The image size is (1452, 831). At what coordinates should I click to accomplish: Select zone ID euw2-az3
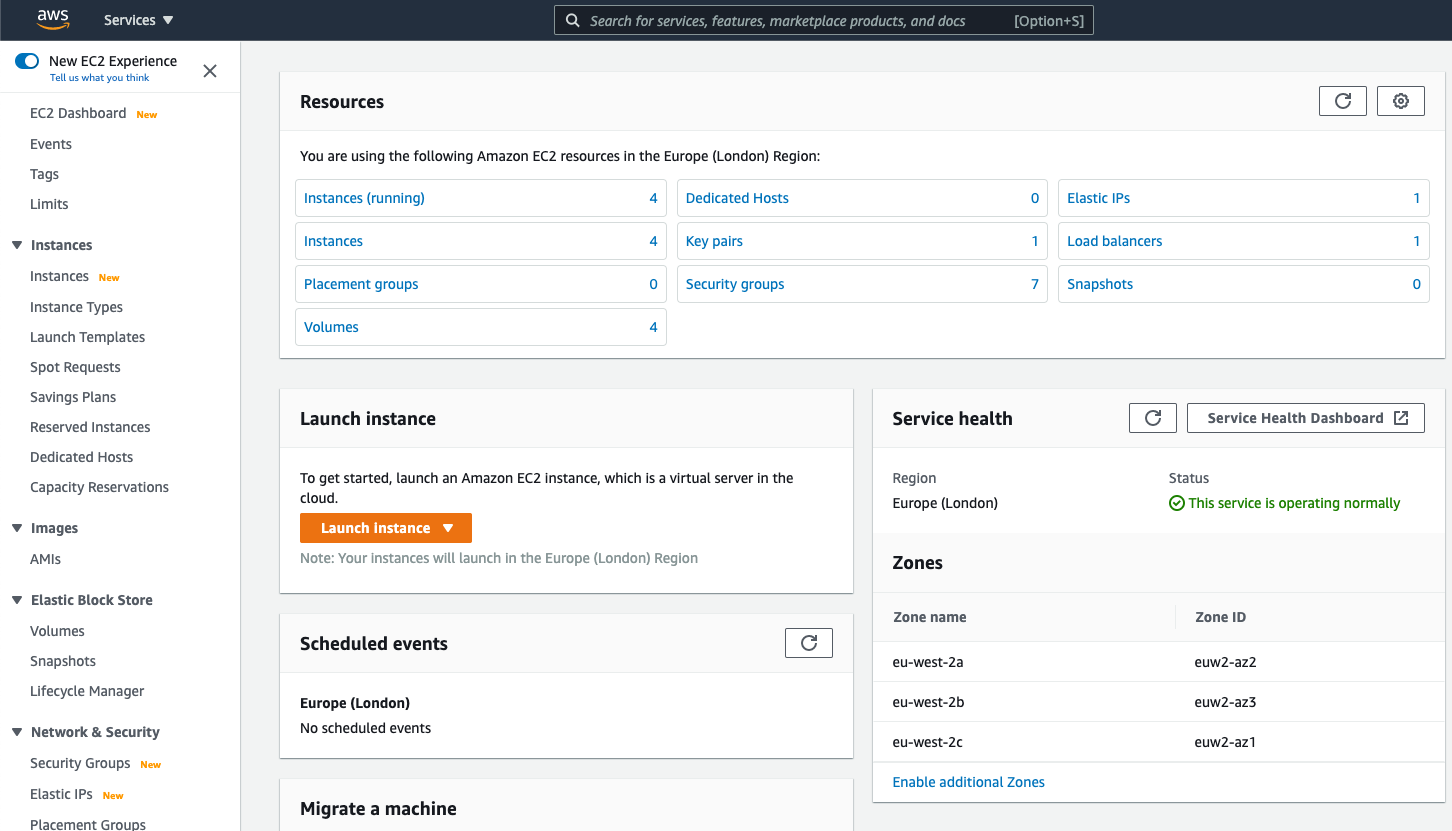[1225, 702]
